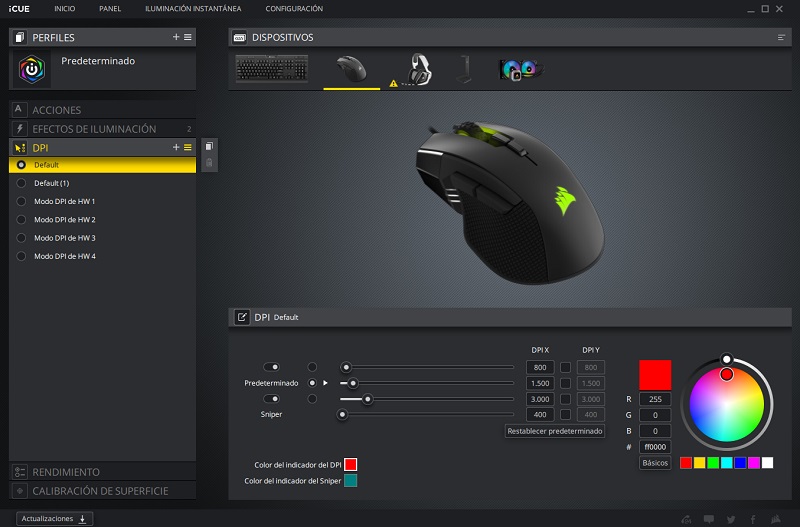Screen dimensions: 800x527
Task: Toggle the 800 DPI stage switch
Action: (x=271, y=367)
